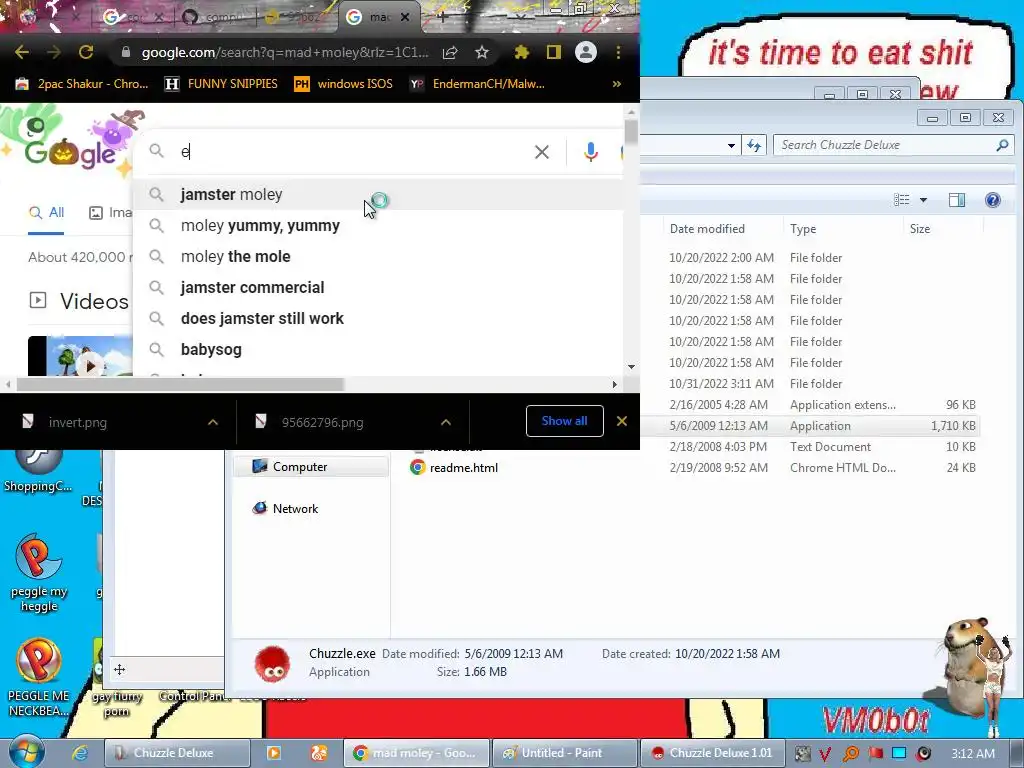Screen dimensions: 1024x768
Task: Open a new Chrome tab with plus
Action: (x=442, y=17)
